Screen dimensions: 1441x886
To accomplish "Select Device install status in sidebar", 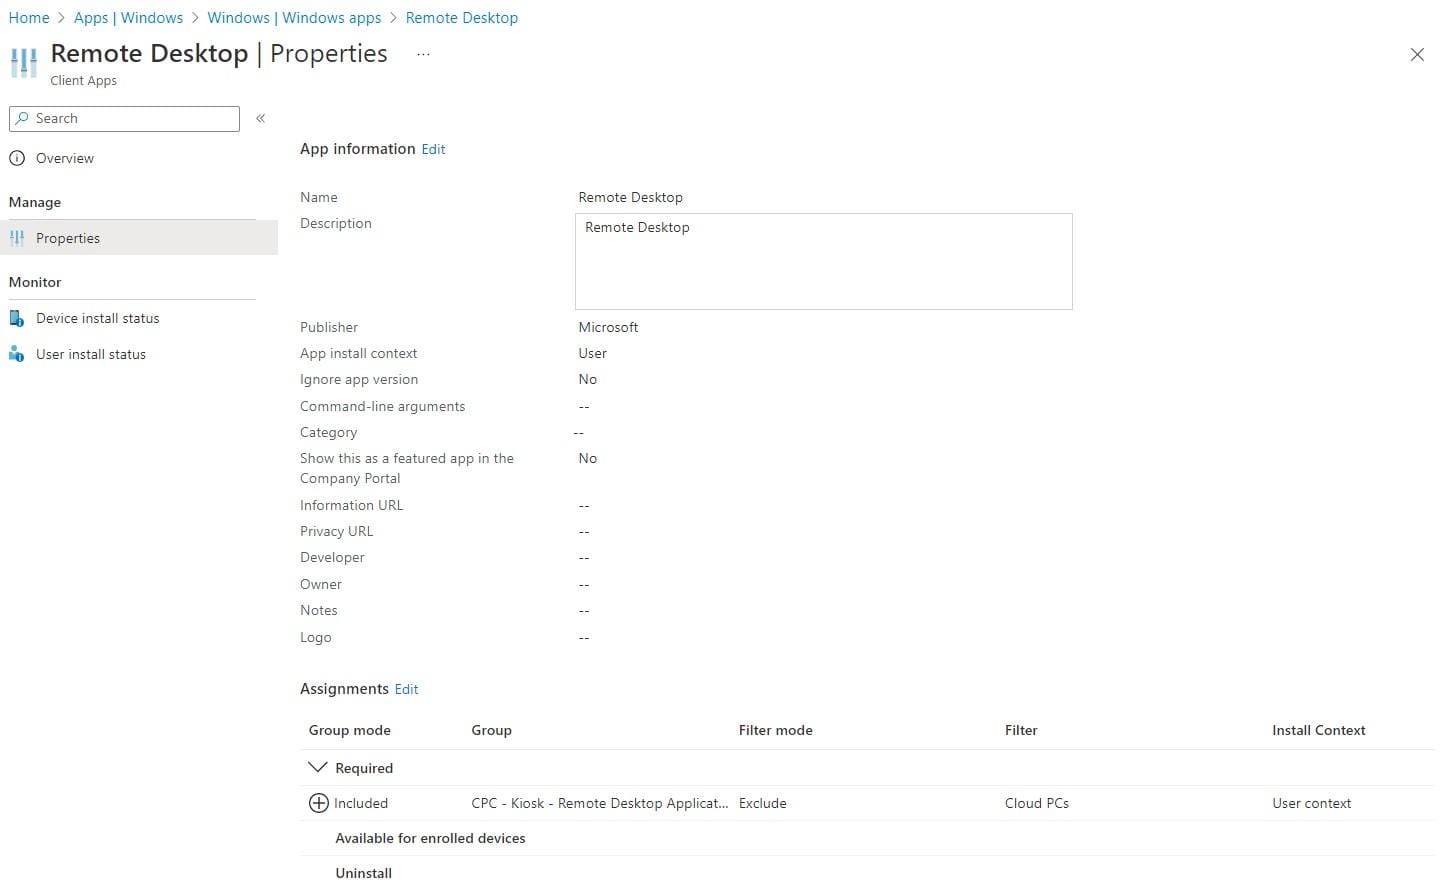I will [98, 318].
